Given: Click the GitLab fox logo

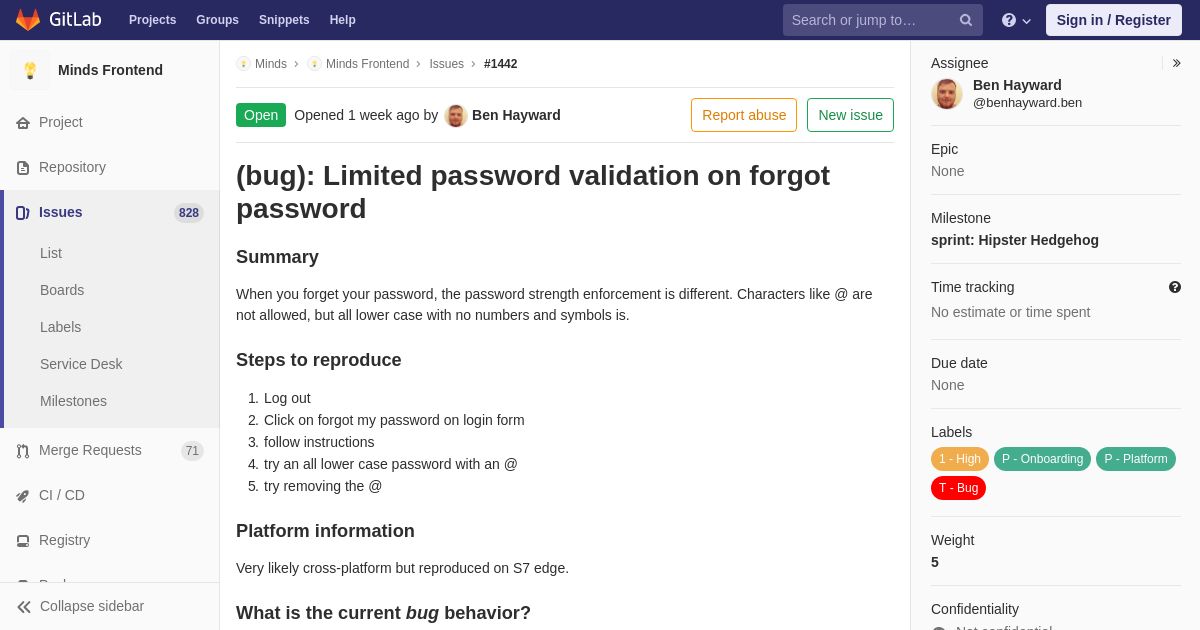Looking at the screenshot, I should click(28, 20).
